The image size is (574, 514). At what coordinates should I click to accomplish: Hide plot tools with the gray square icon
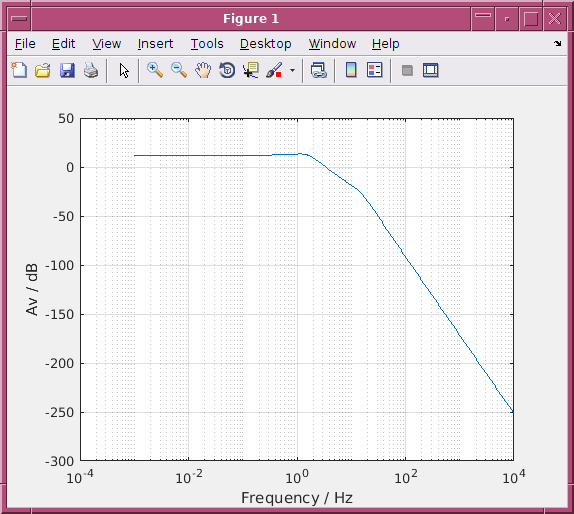click(407, 70)
